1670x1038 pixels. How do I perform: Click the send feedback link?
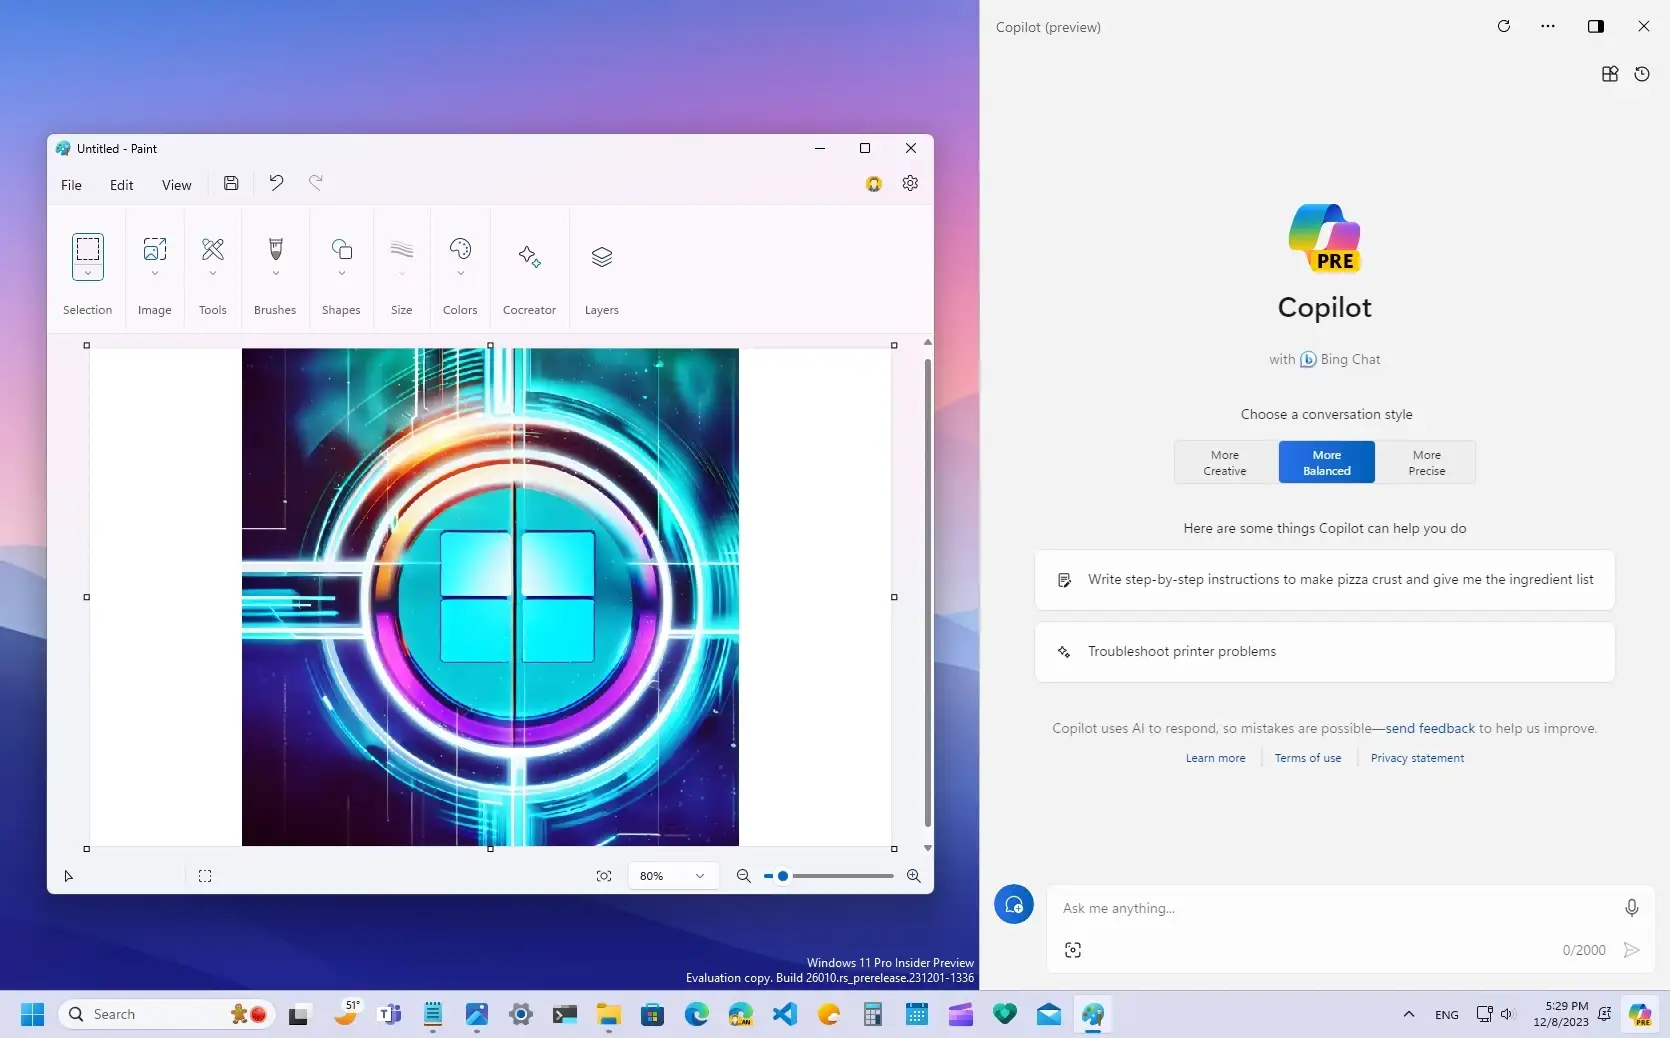(x=1427, y=729)
